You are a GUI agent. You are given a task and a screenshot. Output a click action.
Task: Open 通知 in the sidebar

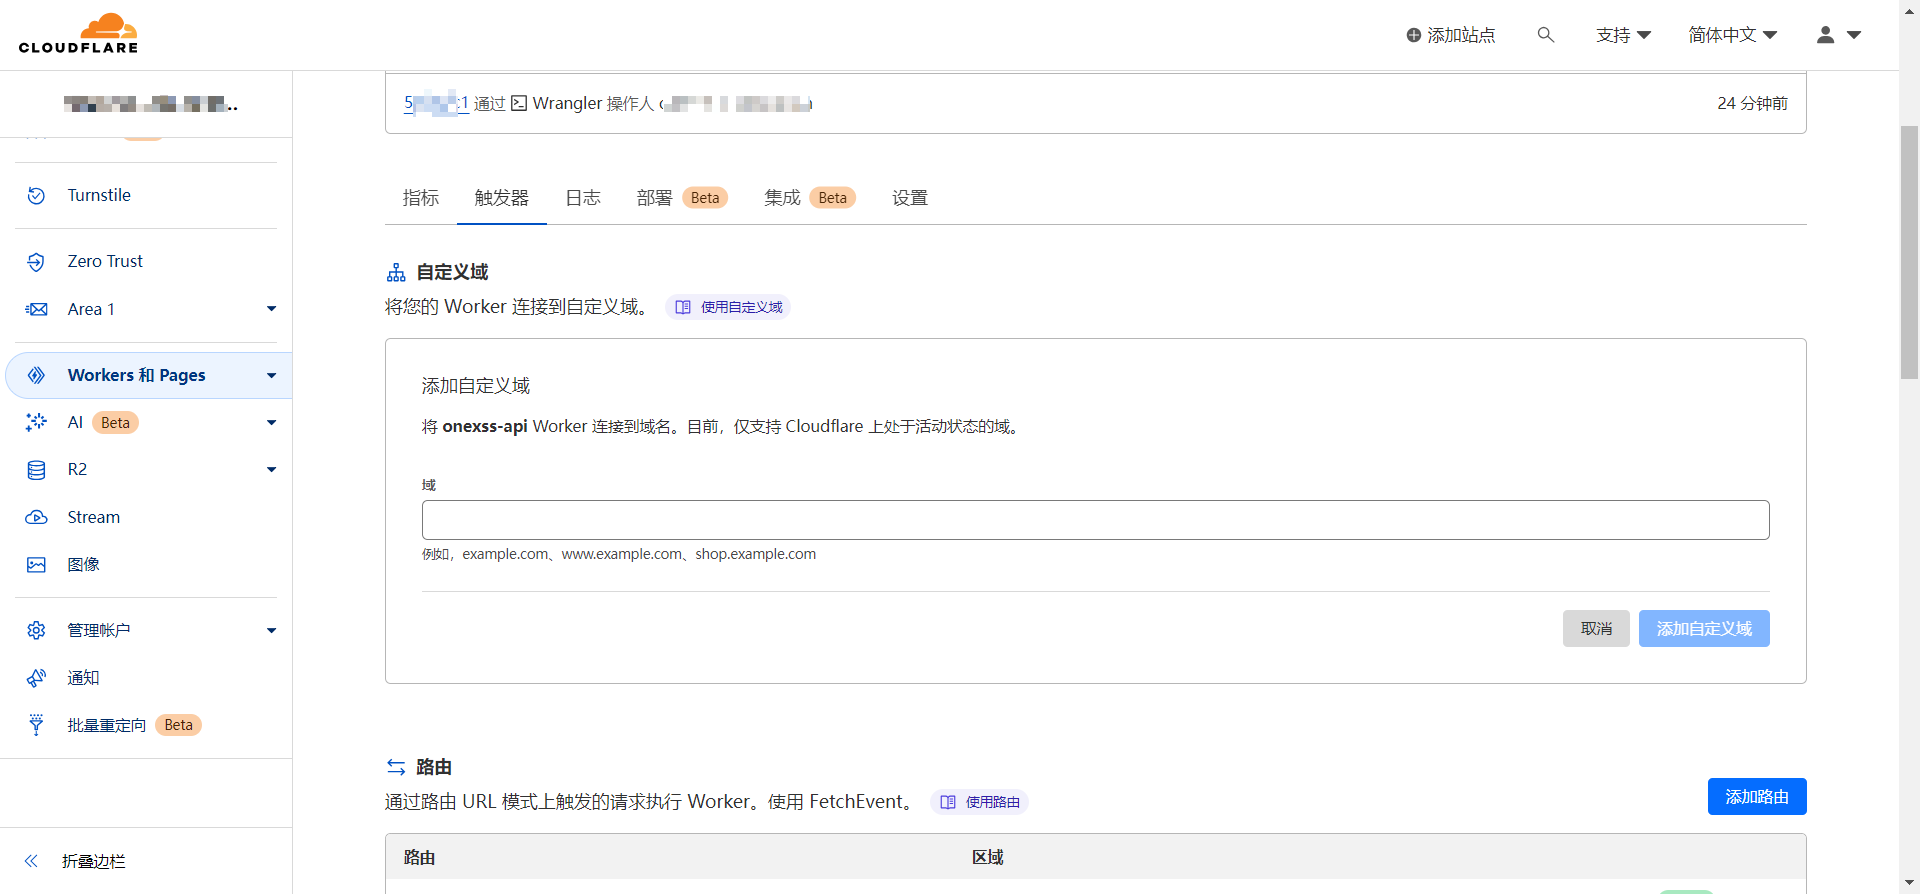point(84,678)
